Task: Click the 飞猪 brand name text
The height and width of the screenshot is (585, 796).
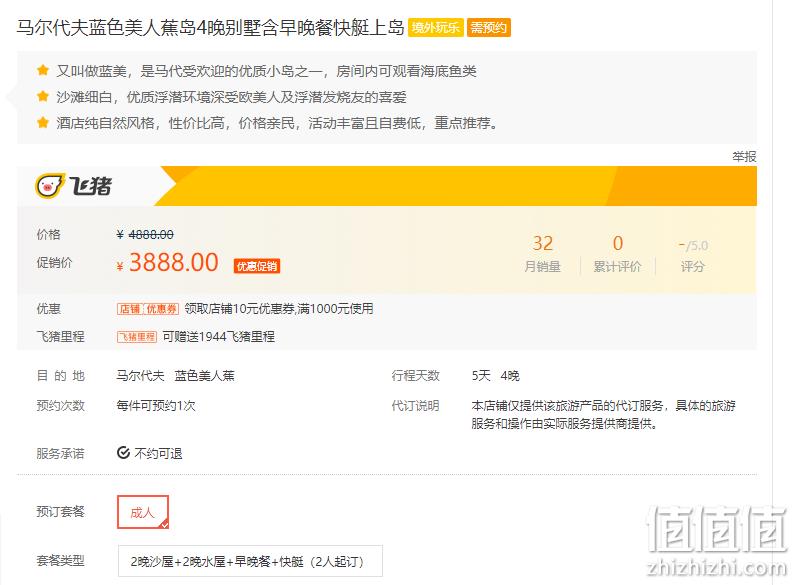Action: (90, 186)
